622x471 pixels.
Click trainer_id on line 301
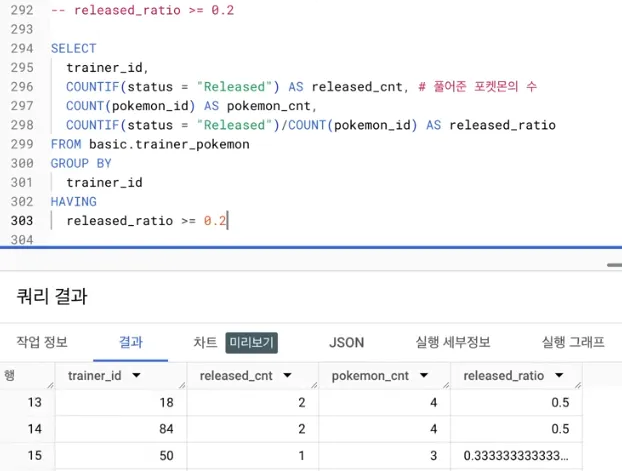pyautogui.click(x=104, y=183)
